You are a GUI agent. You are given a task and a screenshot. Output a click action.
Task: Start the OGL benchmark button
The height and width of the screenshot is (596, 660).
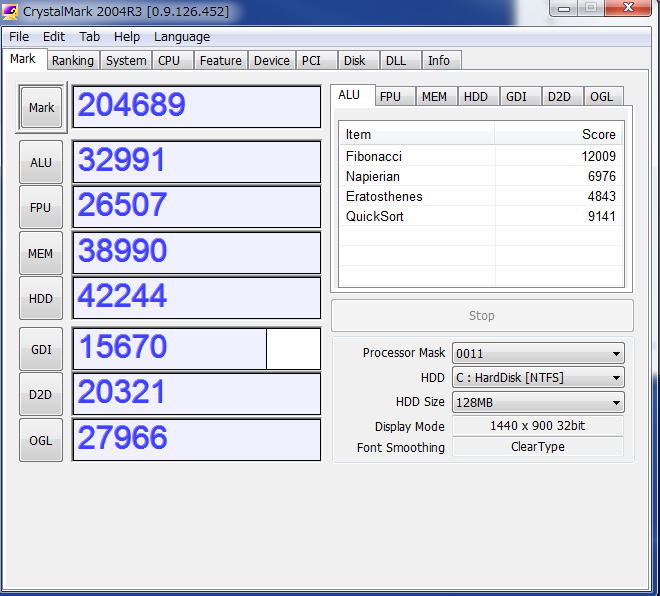point(41,440)
